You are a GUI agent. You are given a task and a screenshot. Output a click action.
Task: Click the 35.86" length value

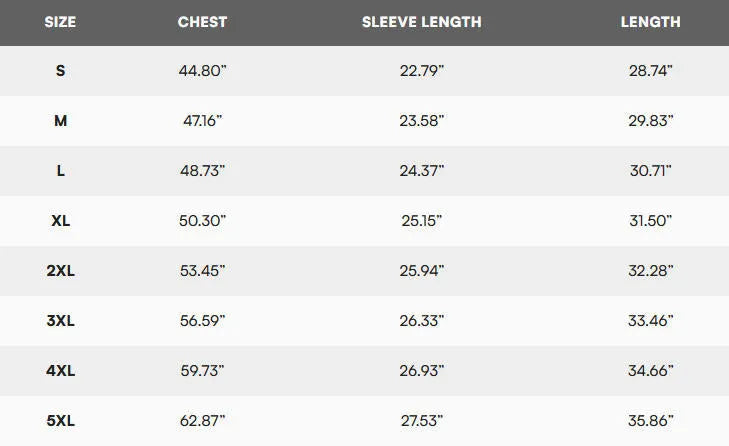[x=650, y=420]
